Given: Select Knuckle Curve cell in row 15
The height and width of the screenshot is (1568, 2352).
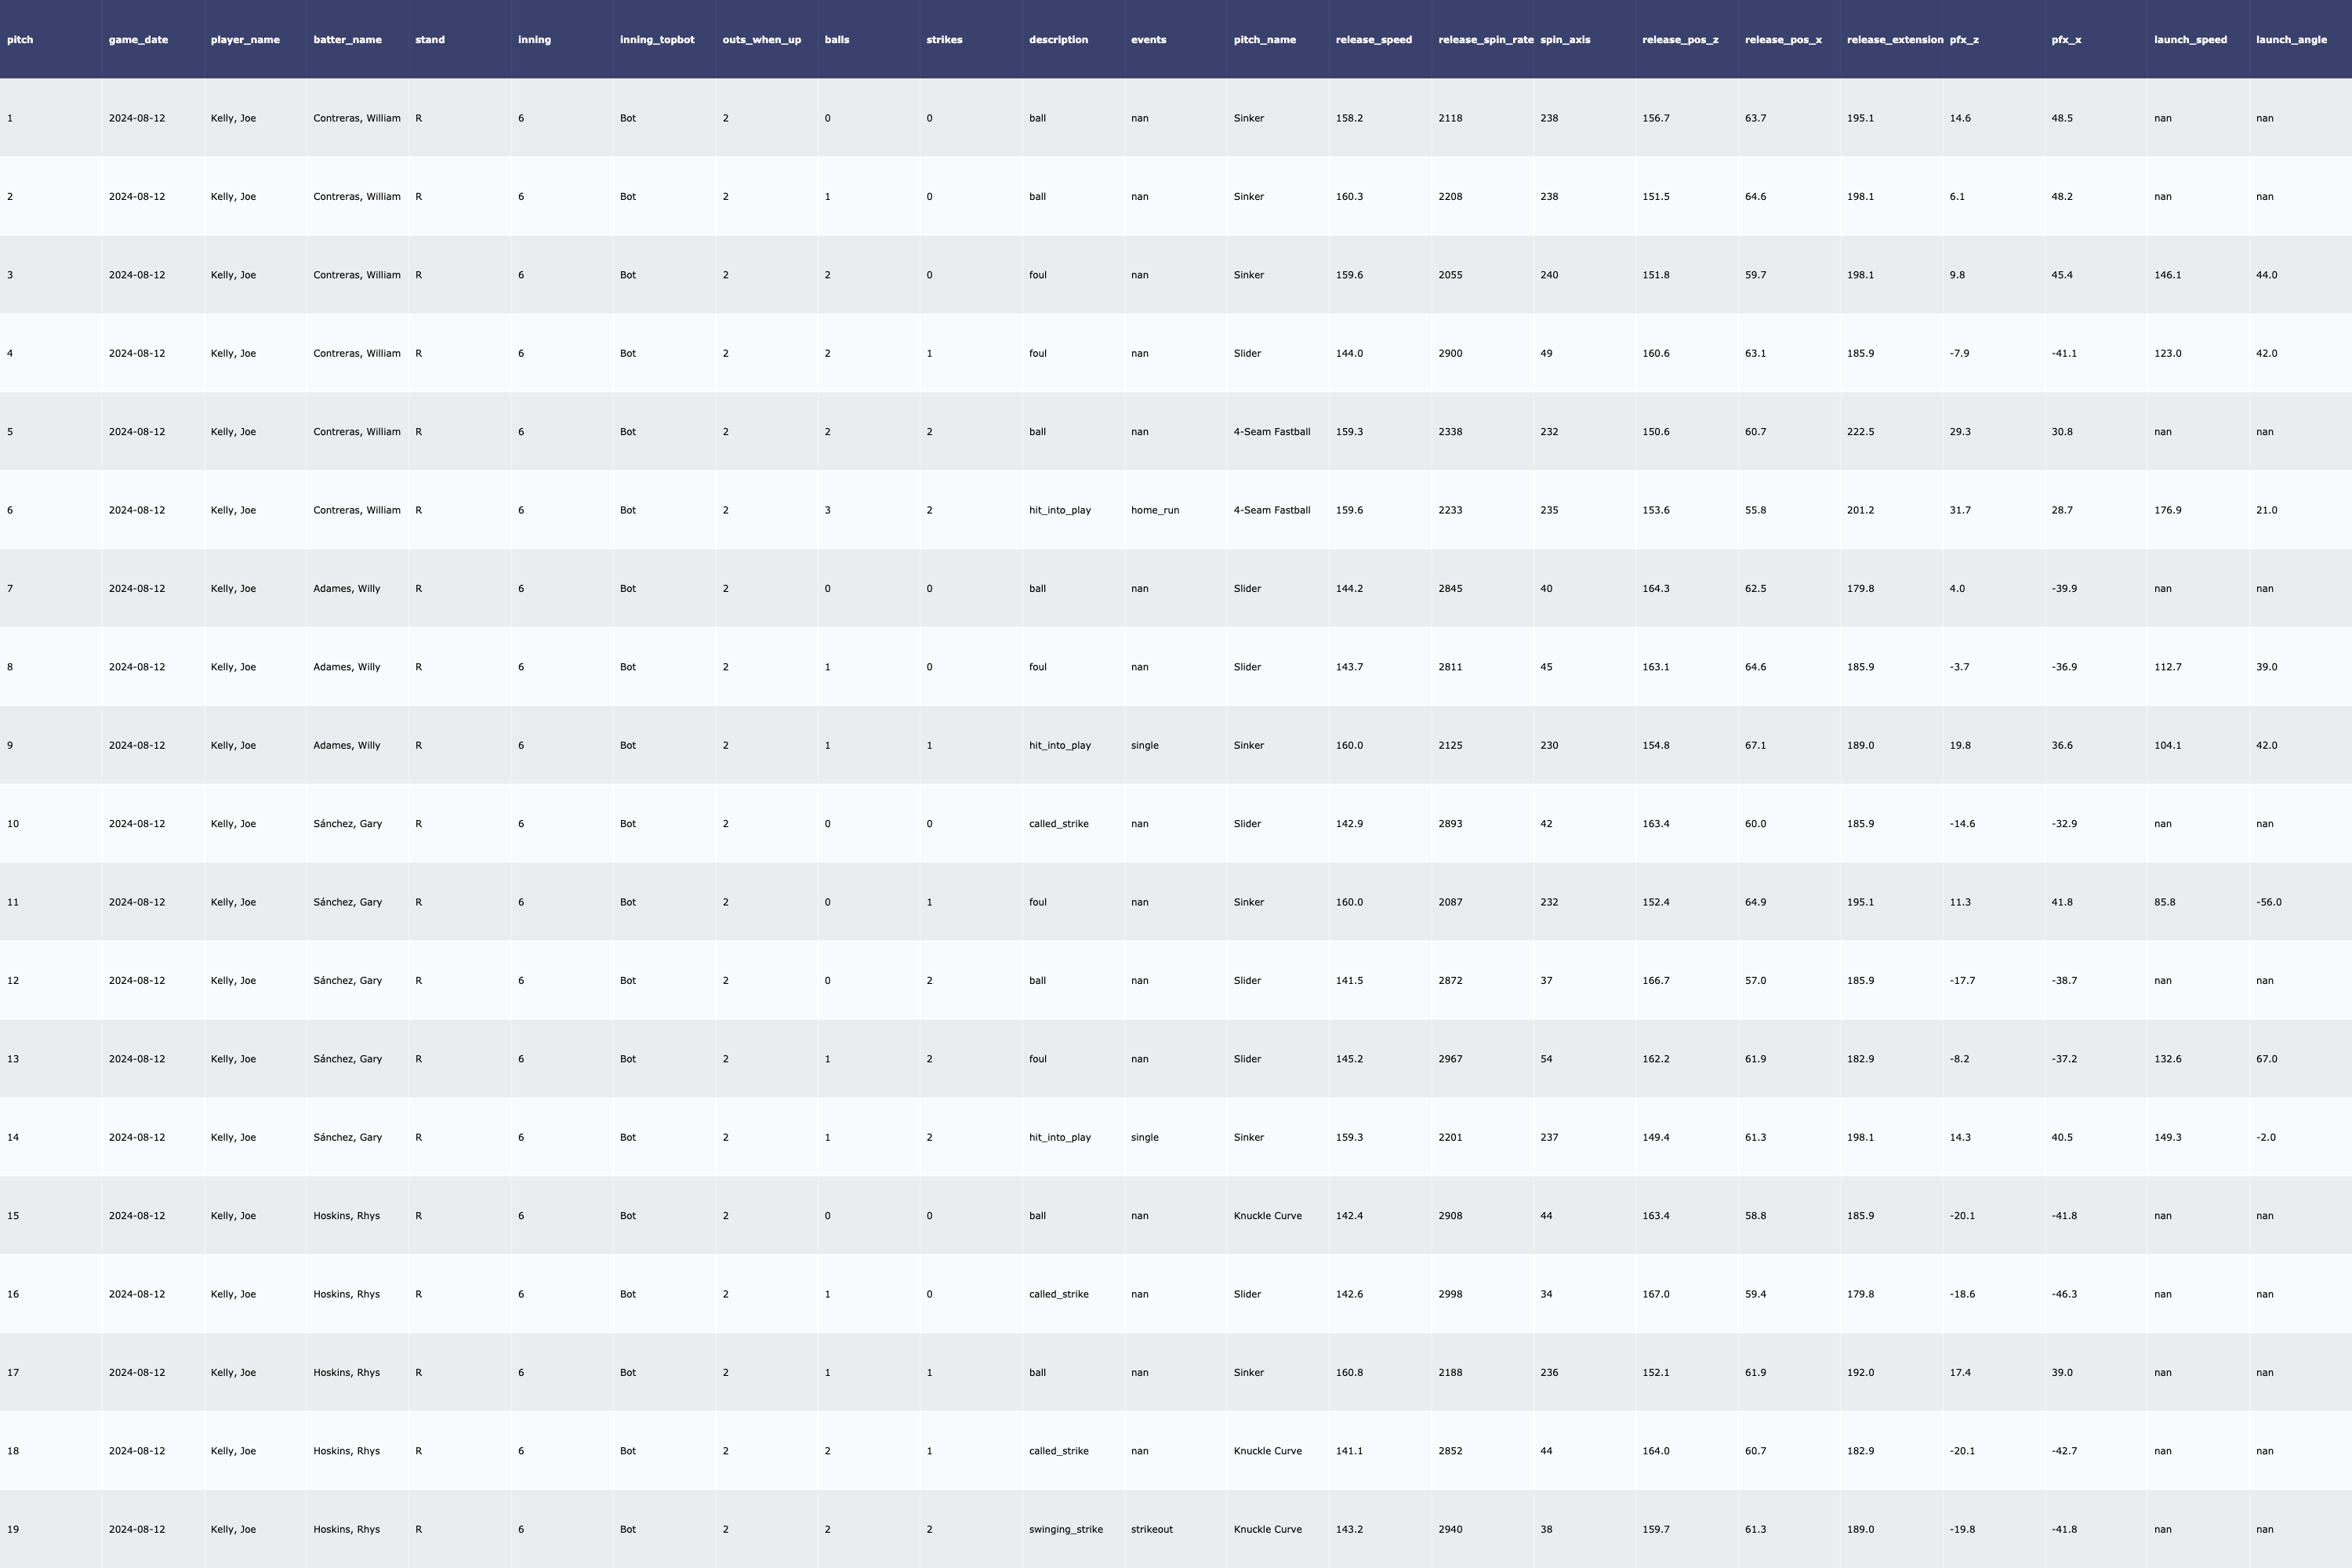Looking at the screenshot, I should (x=1267, y=1216).
